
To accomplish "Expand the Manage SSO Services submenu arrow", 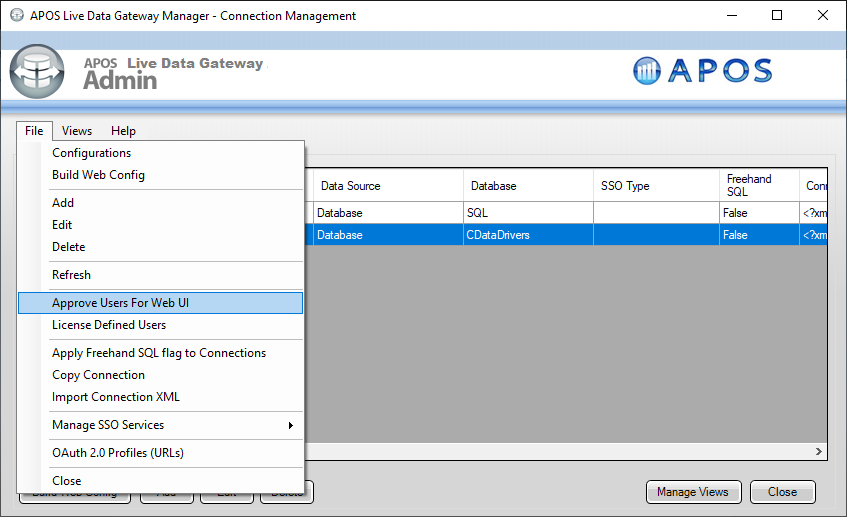I will 291,425.
